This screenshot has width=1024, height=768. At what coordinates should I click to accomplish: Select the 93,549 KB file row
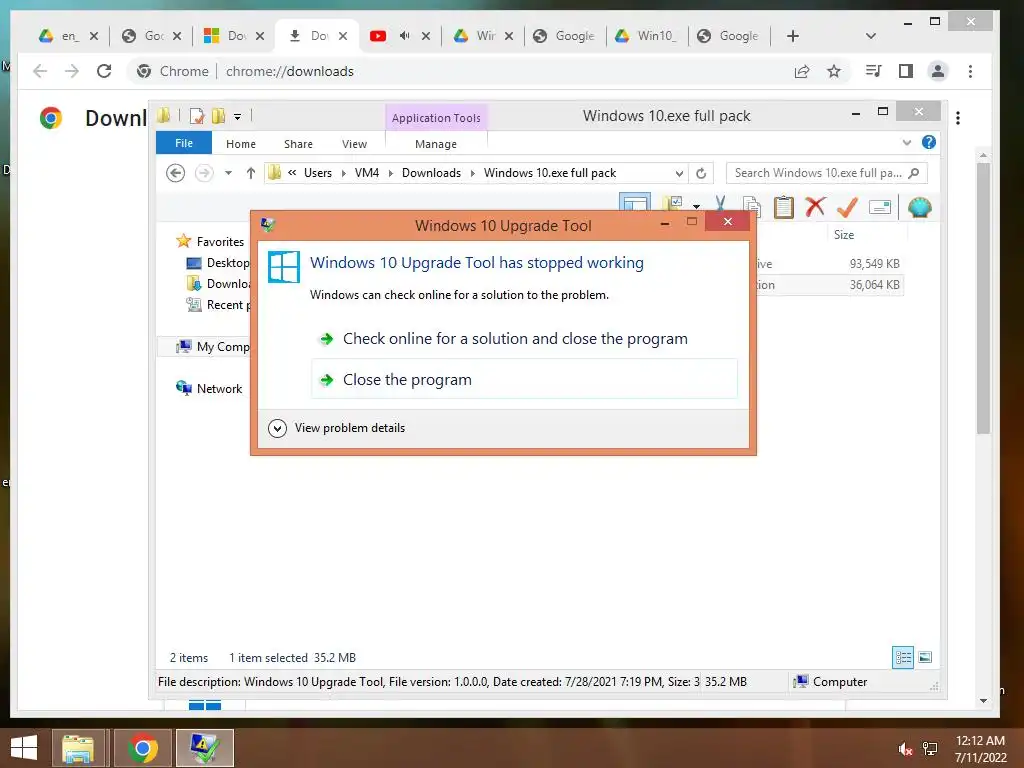tap(829, 264)
